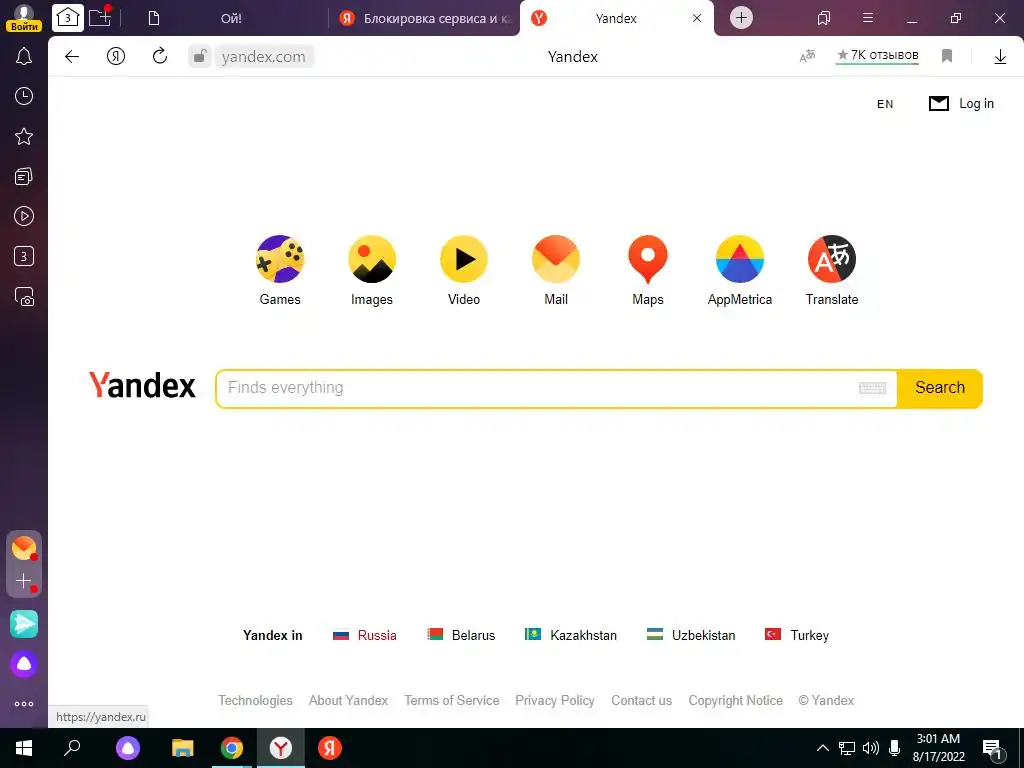Open Yandex in Kazakhstan link
1024x768 pixels.
(x=571, y=635)
